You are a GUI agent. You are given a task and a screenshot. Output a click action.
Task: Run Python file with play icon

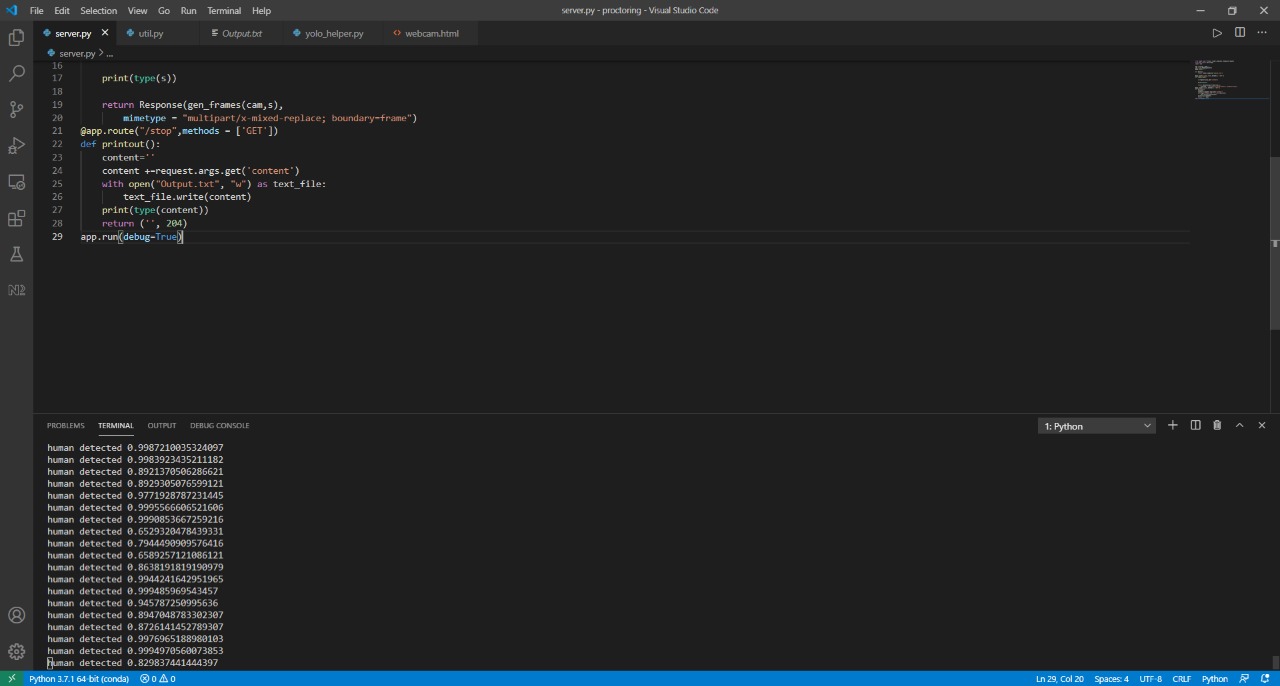1217,33
